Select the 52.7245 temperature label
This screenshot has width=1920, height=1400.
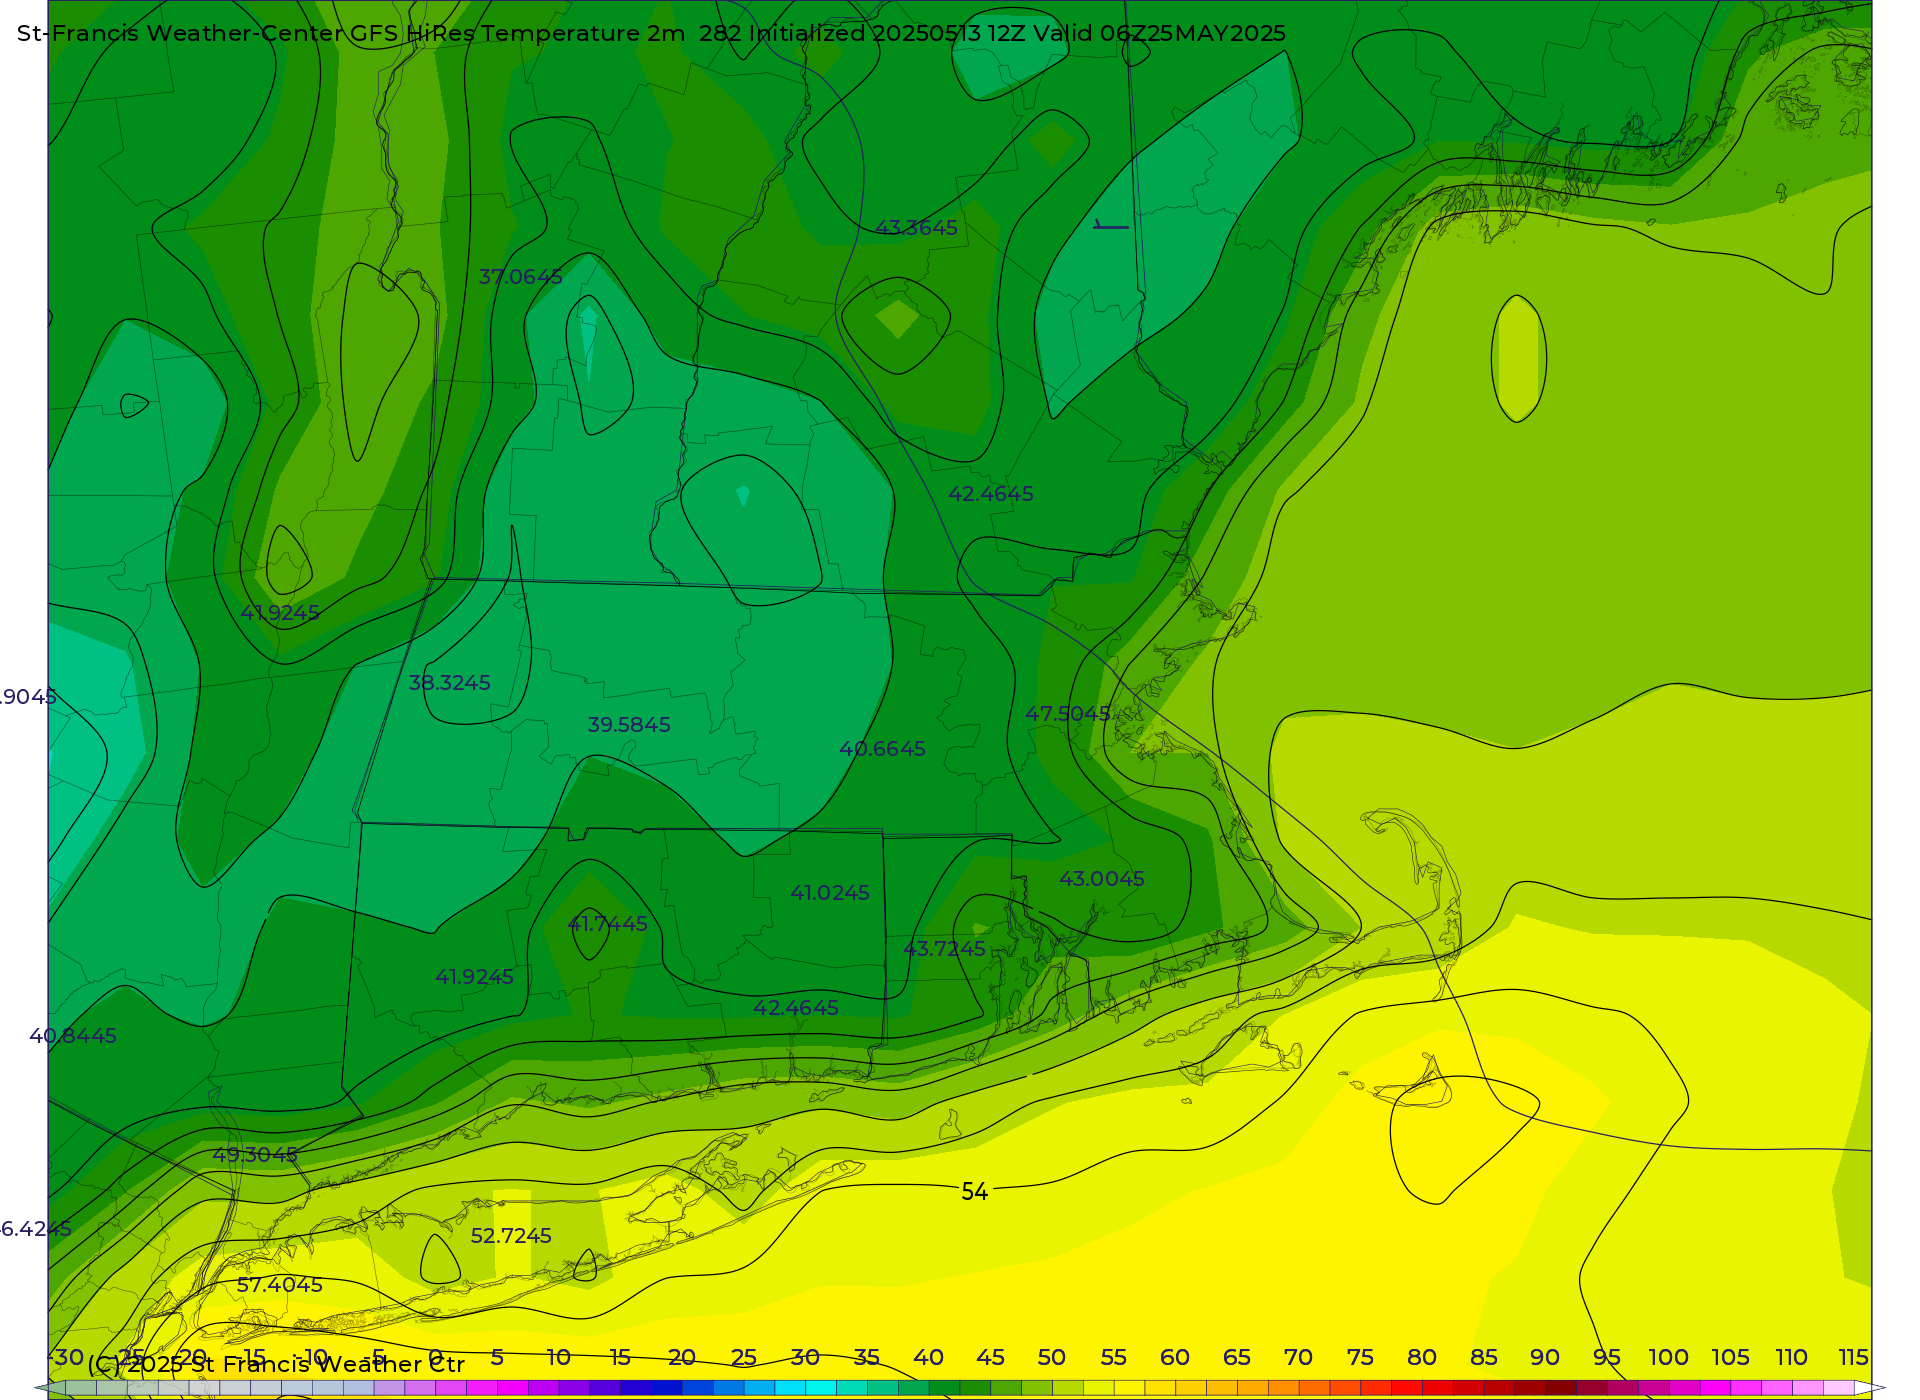tap(511, 1236)
